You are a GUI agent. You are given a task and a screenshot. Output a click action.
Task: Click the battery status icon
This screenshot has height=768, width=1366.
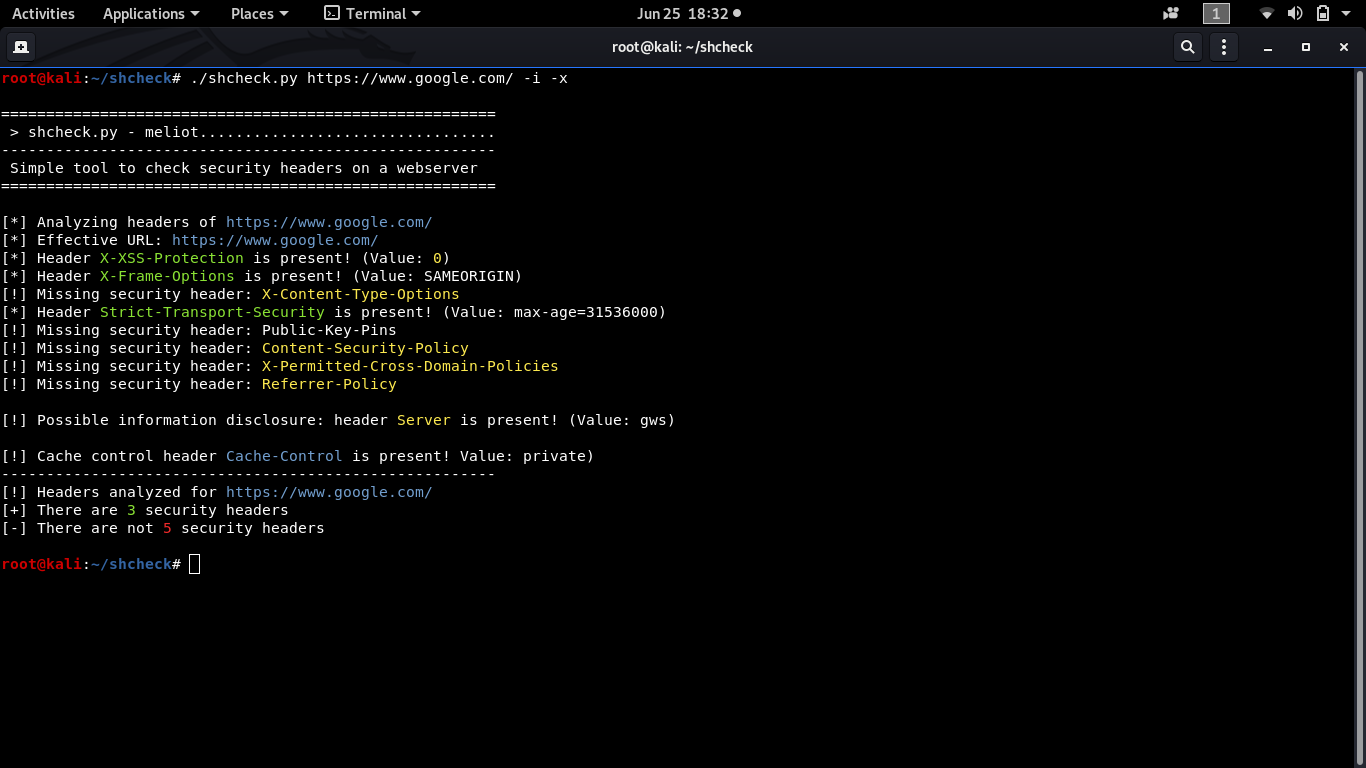1323,14
